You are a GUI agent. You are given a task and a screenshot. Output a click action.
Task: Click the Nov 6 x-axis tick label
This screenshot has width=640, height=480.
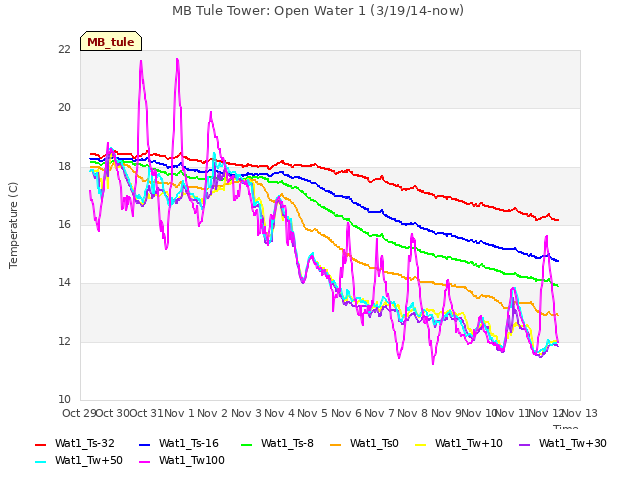[346, 413]
